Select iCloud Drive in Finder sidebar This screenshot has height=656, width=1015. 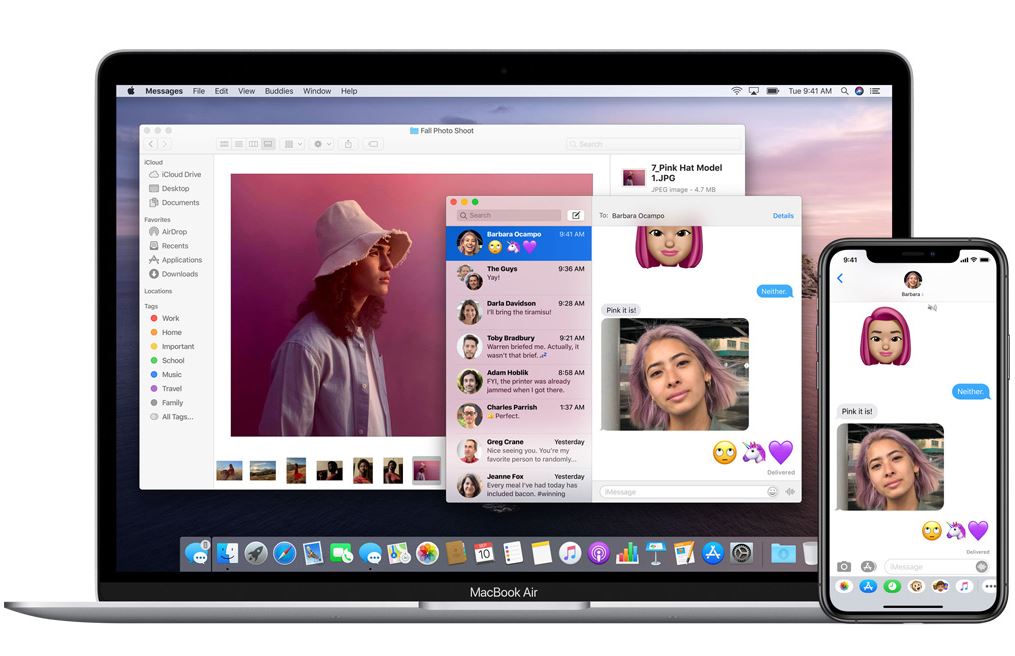click(x=175, y=174)
